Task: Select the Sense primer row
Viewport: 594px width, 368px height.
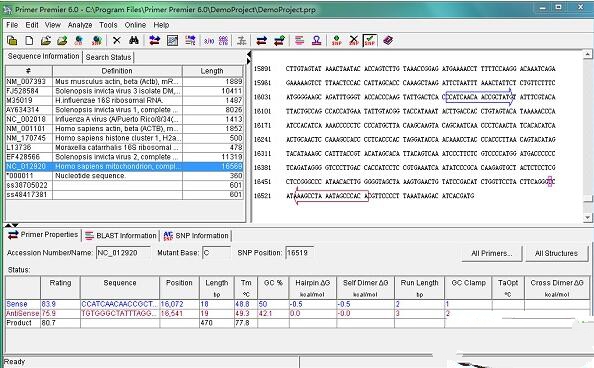Action: tap(297, 304)
